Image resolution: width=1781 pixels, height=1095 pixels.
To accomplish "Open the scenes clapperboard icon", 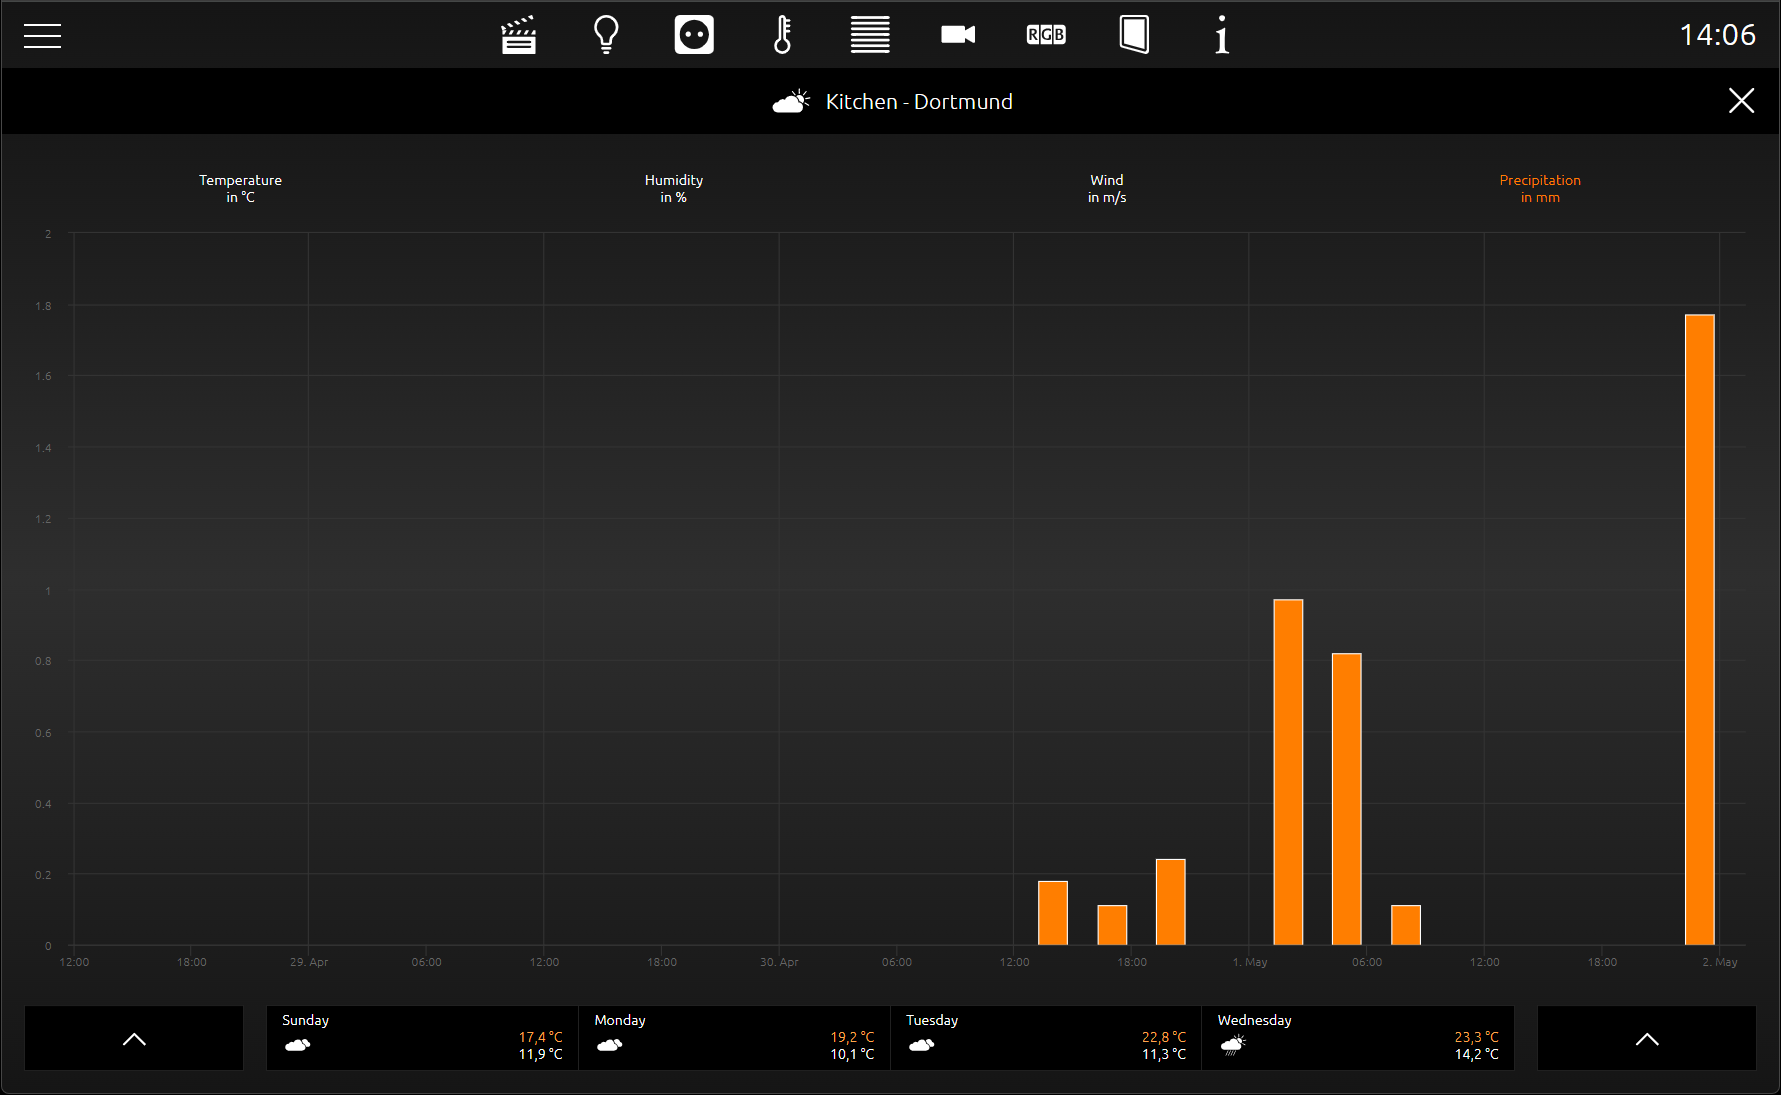I will click(518, 35).
